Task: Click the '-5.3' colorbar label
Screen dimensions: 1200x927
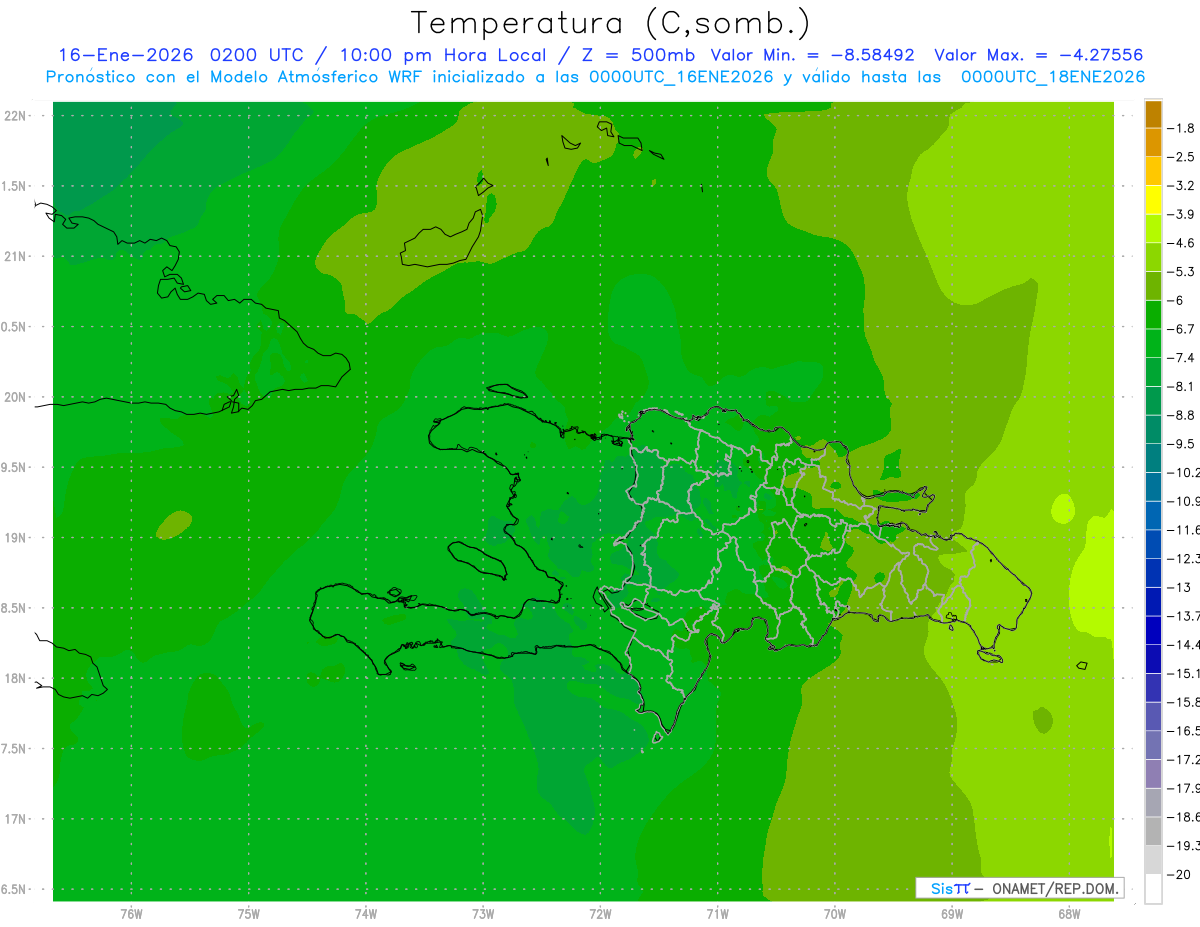Action: point(1182,272)
